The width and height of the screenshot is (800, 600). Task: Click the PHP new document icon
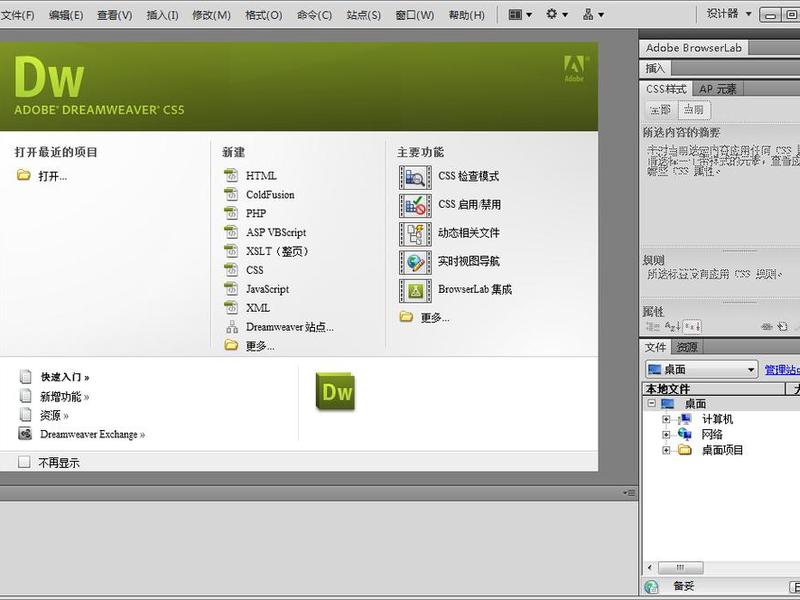point(231,213)
